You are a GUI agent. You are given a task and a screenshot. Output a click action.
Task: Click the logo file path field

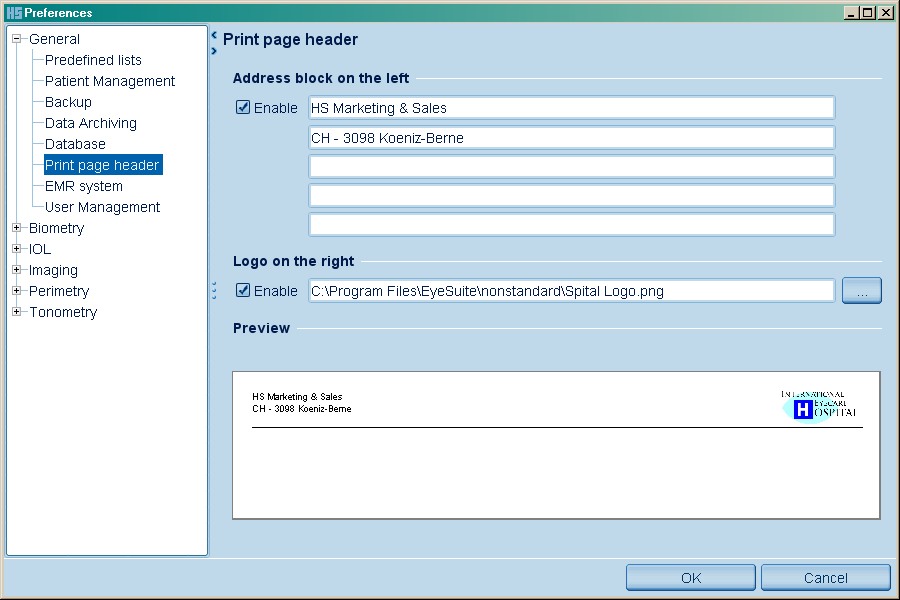(571, 291)
